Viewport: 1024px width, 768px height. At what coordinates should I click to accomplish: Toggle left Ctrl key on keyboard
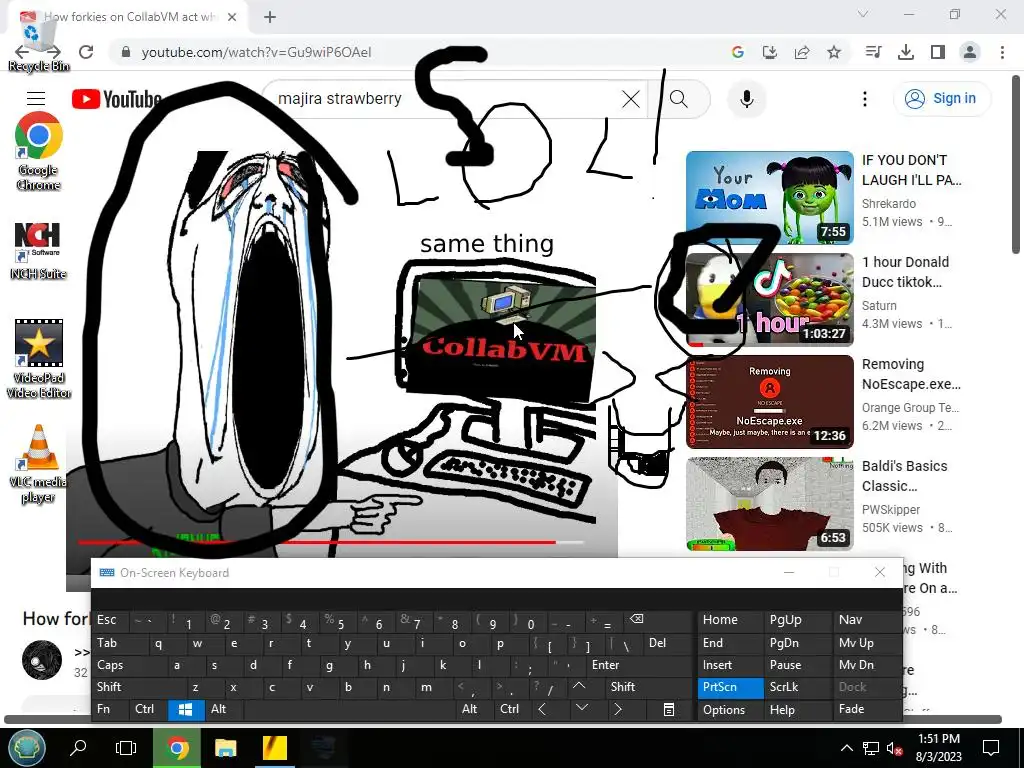click(x=148, y=709)
